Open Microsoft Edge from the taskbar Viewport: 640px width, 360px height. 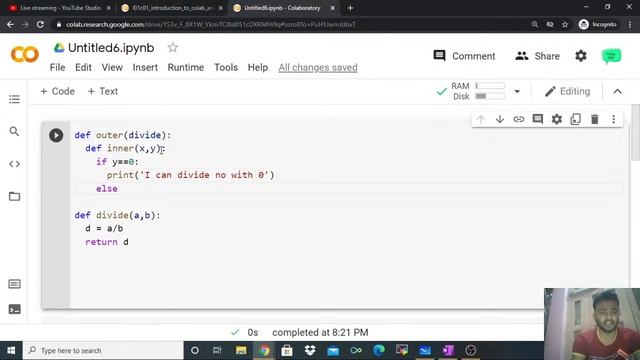point(379,351)
